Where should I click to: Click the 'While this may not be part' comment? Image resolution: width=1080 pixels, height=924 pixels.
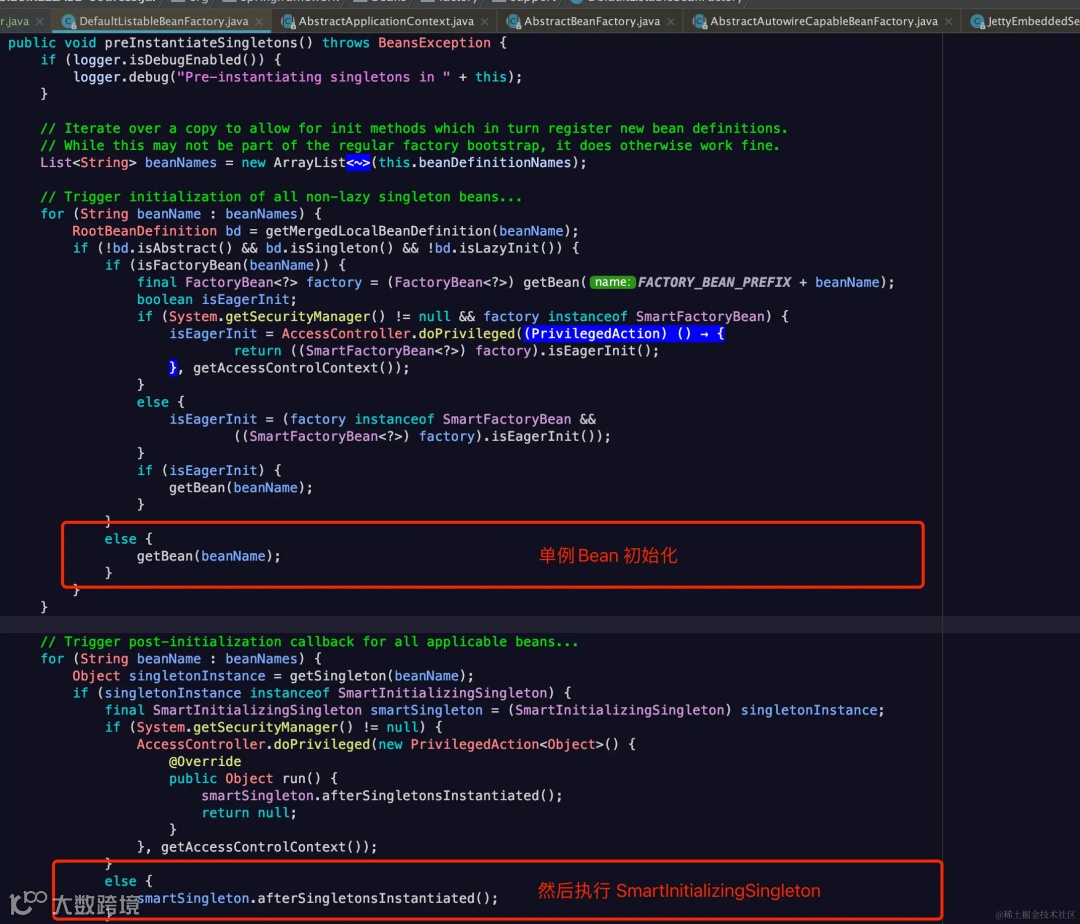point(410,146)
